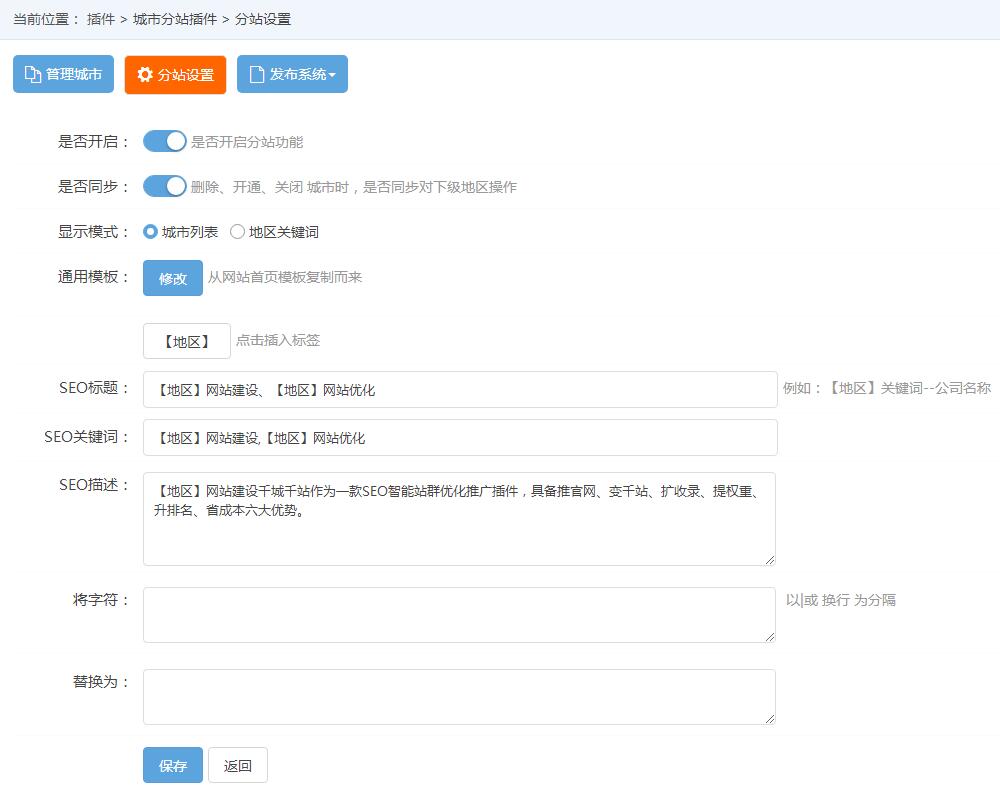Select the 城市列表 display mode
The image size is (1000, 798).
[x=151, y=232]
